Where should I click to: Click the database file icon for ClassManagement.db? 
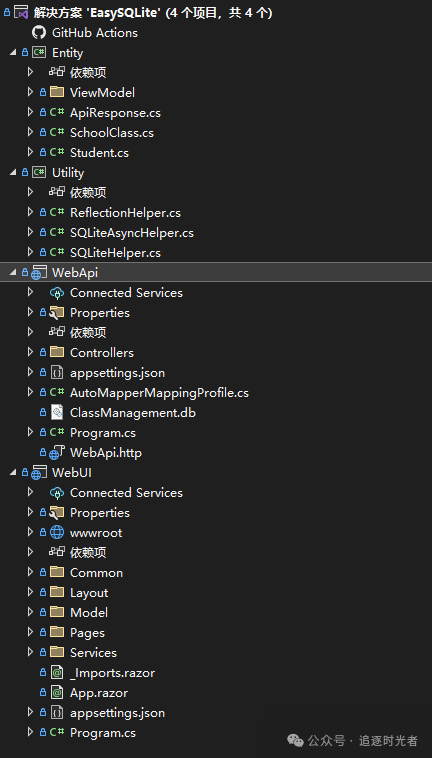57,413
